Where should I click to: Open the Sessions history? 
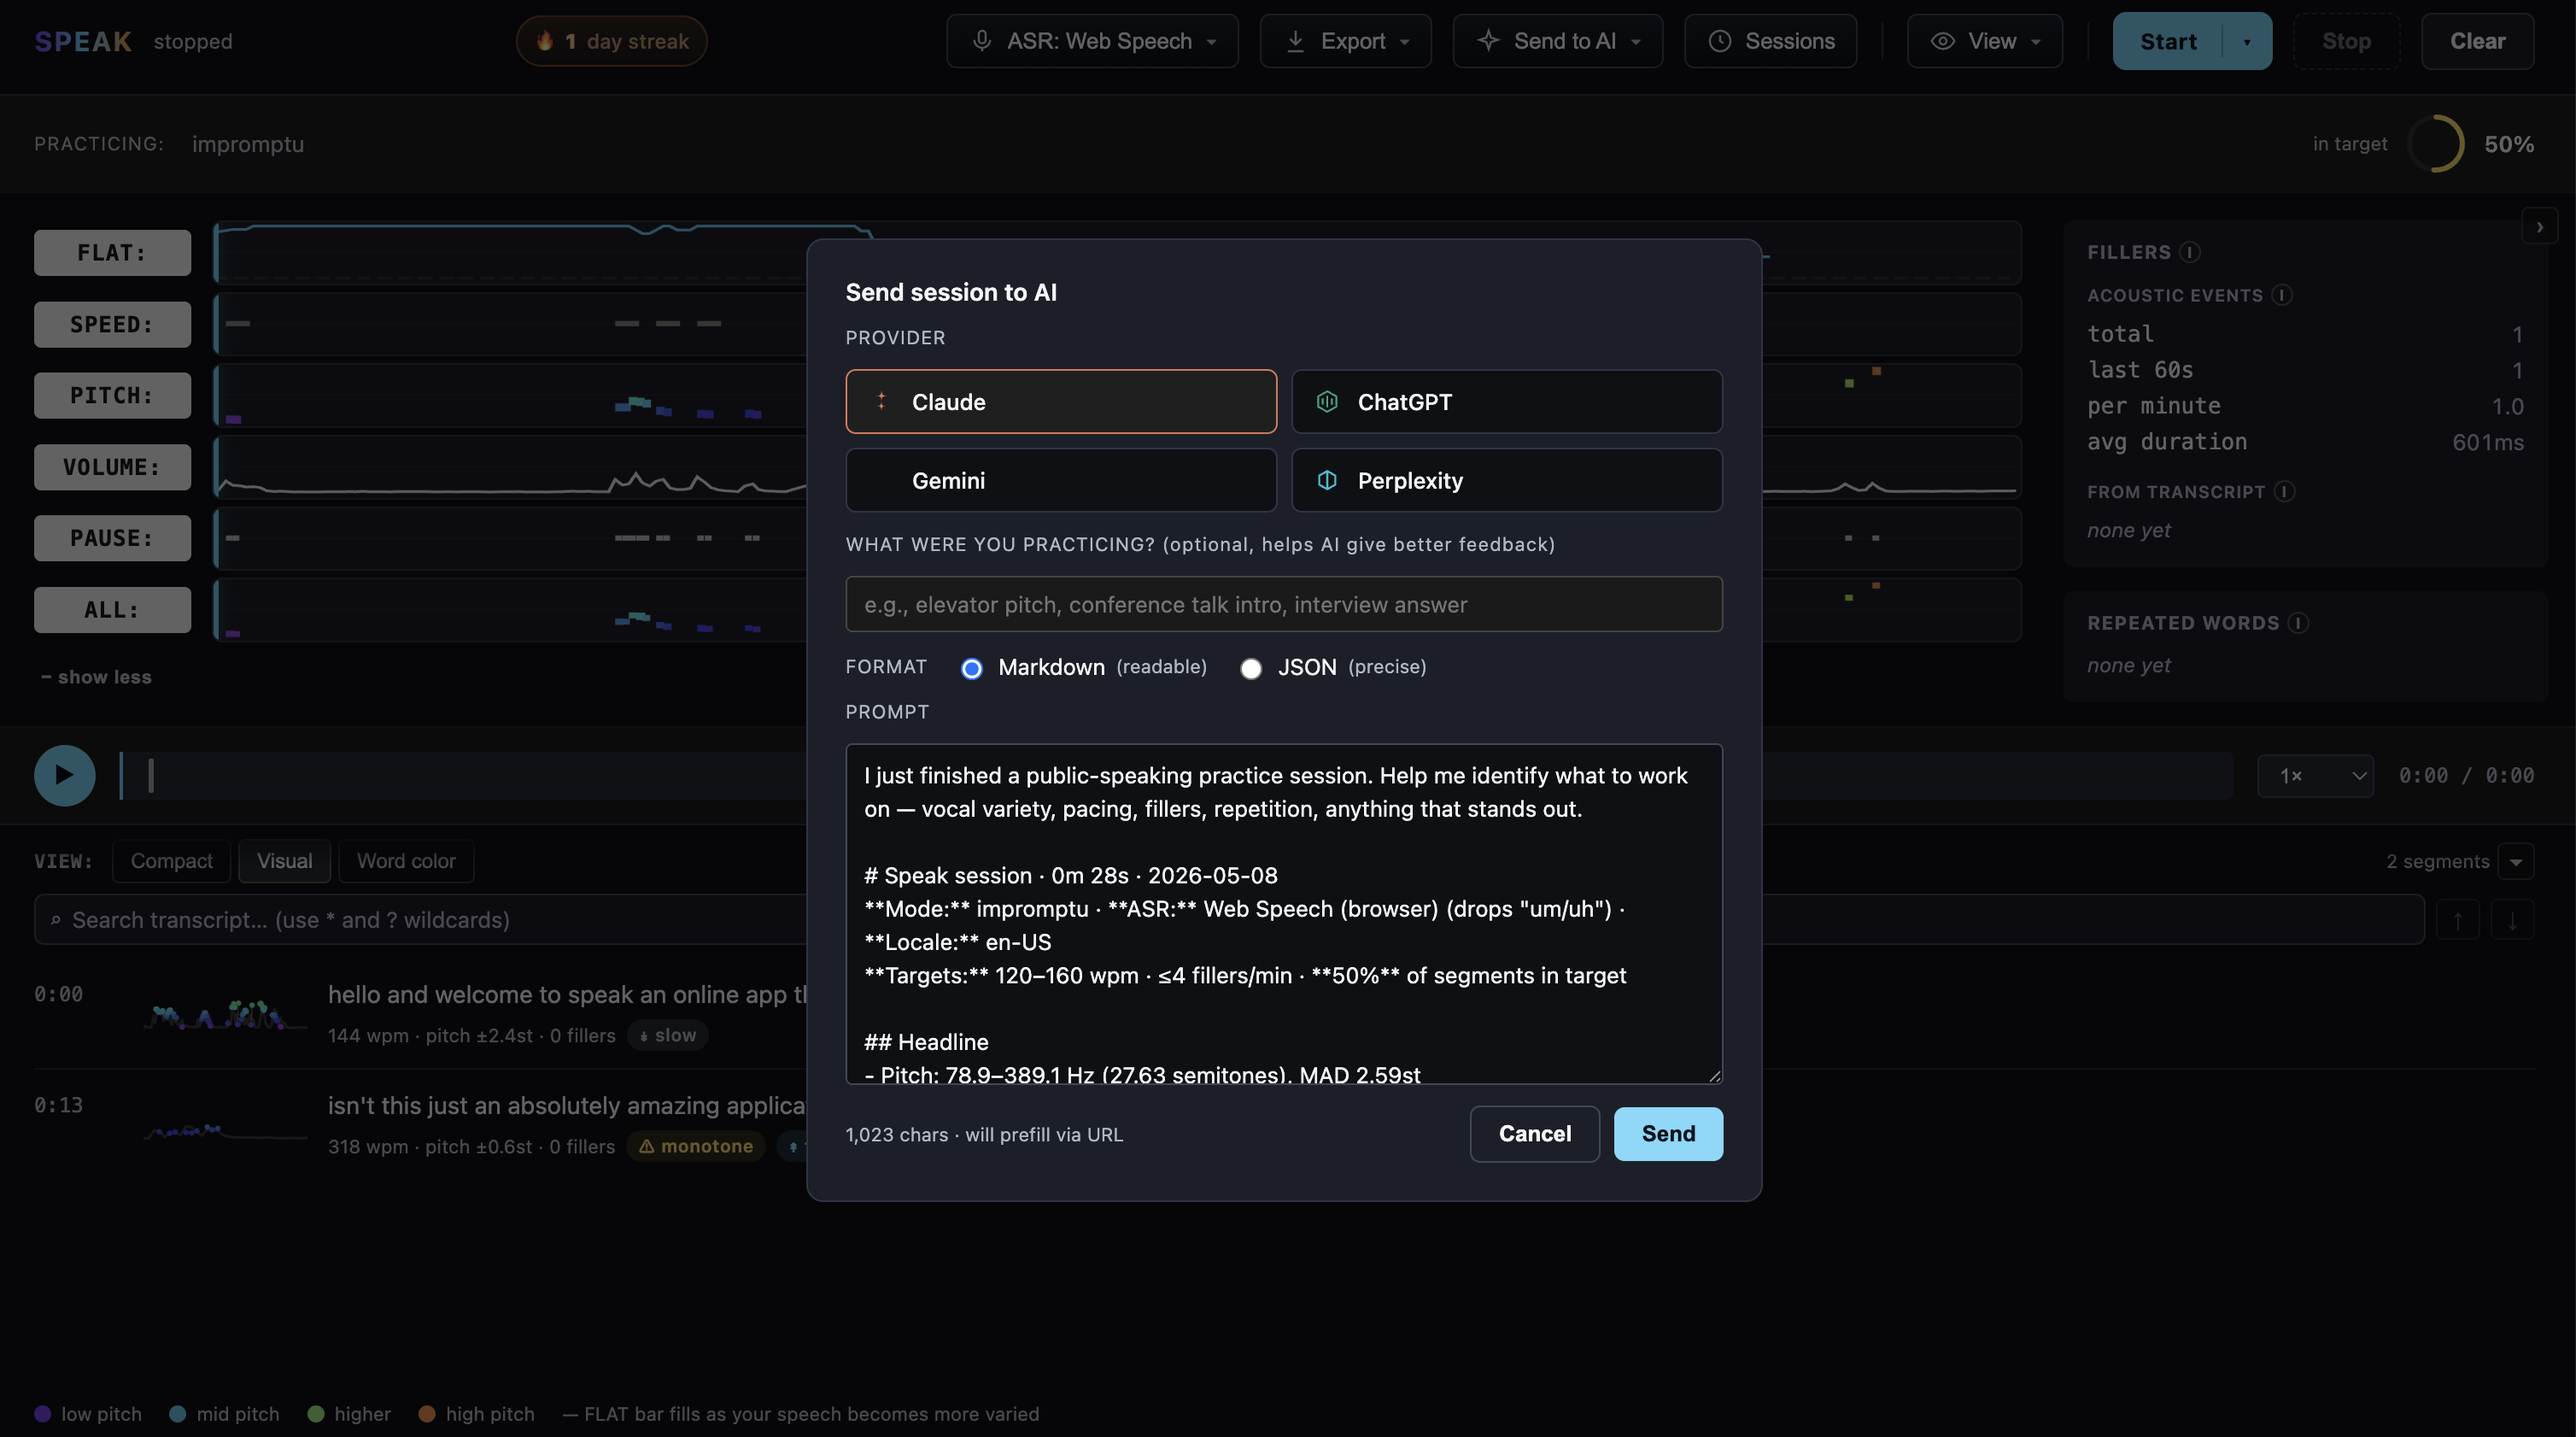coord(1770,41)
